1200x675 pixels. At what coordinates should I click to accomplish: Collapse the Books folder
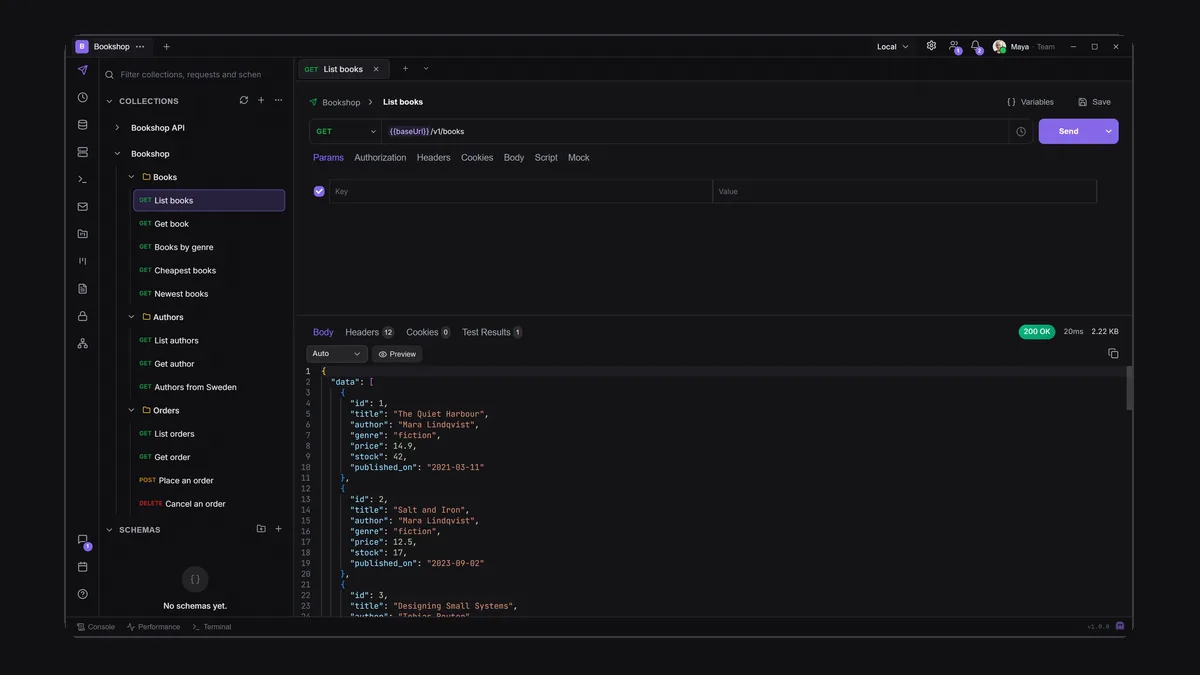[132, 177]
